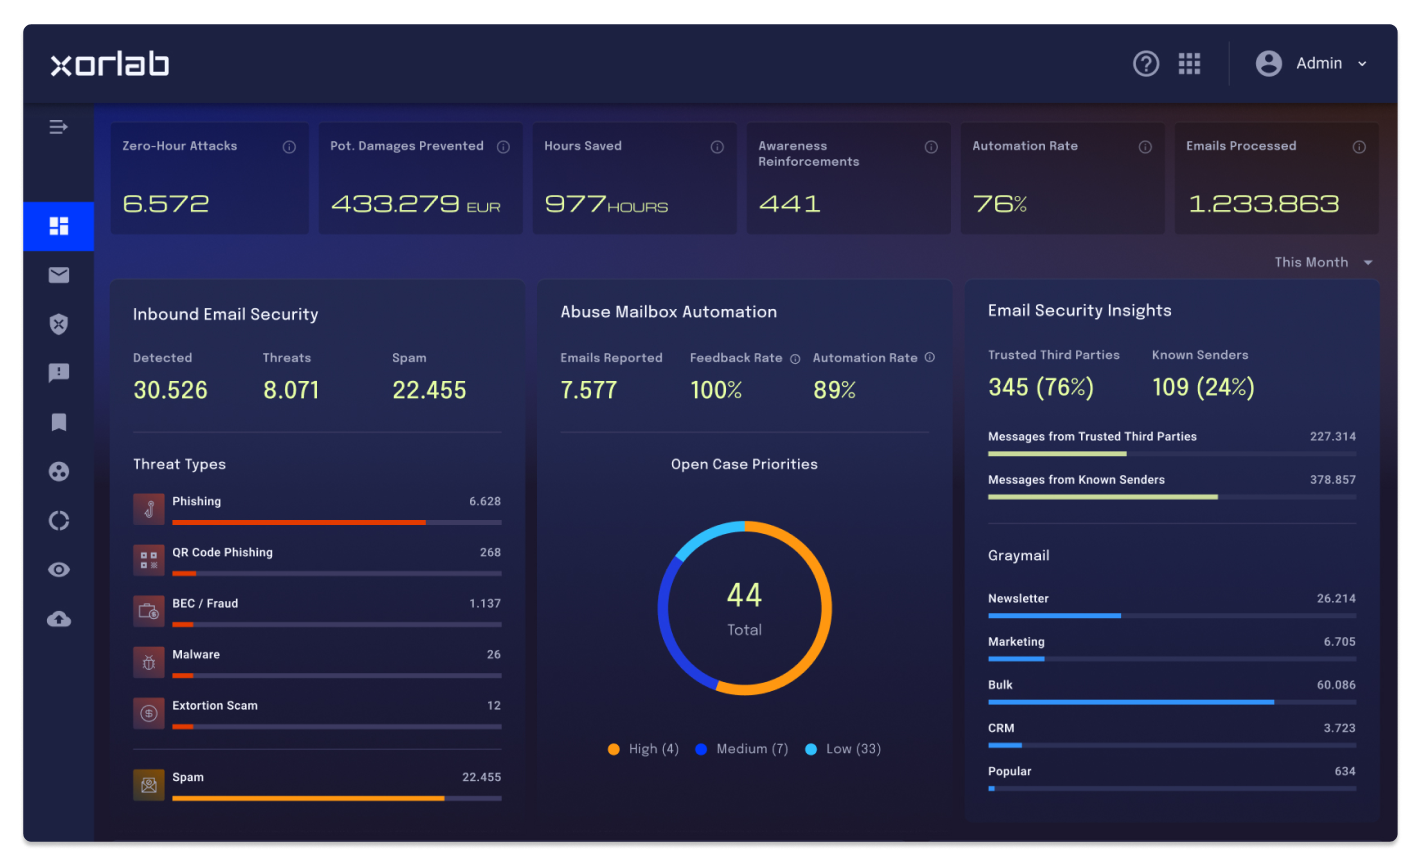Collapse the sidebar menu toggle icon

(x=59, y=127)
